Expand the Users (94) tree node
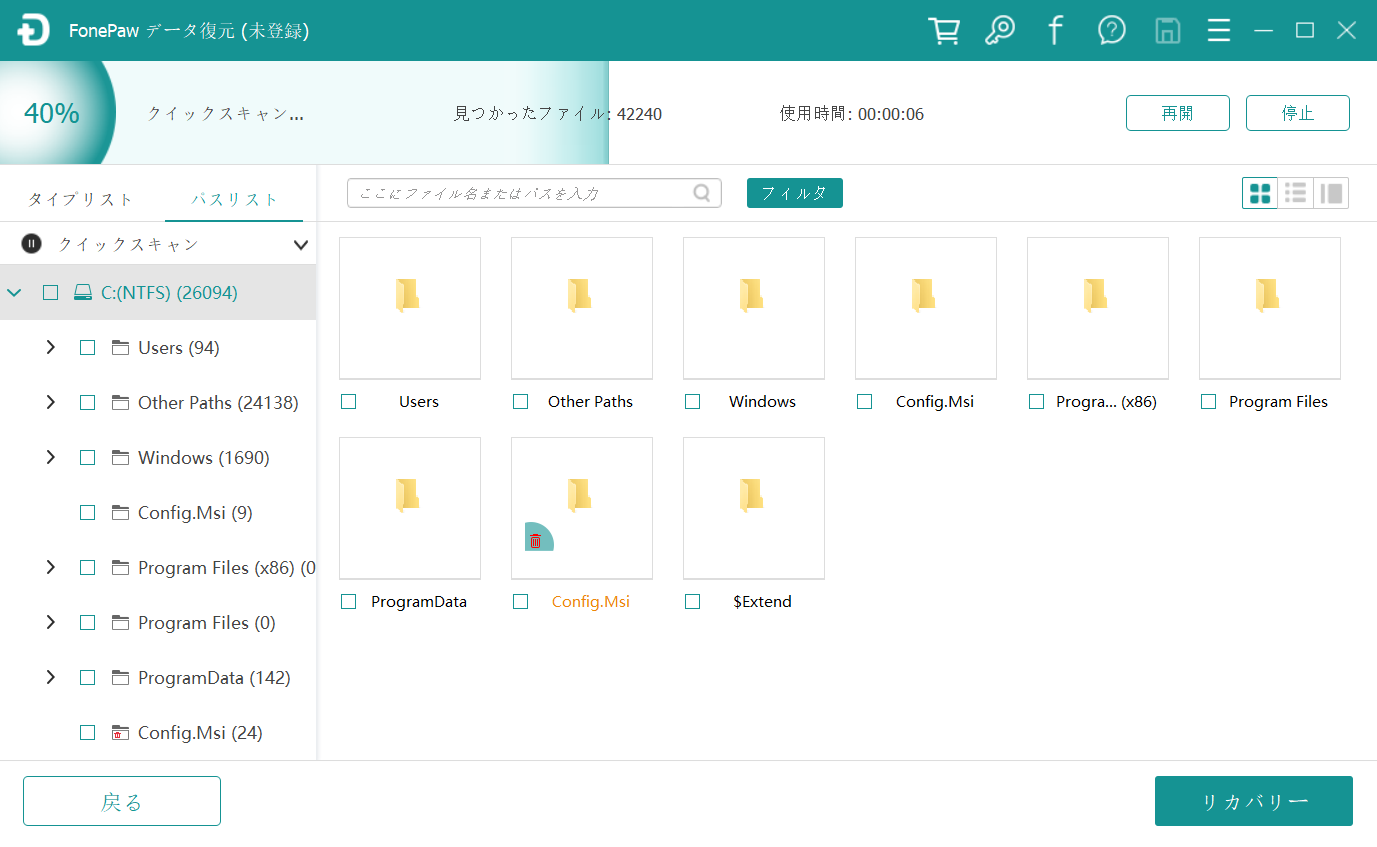The width and height of the screenshot is (1377, 847). pos(50,348)
